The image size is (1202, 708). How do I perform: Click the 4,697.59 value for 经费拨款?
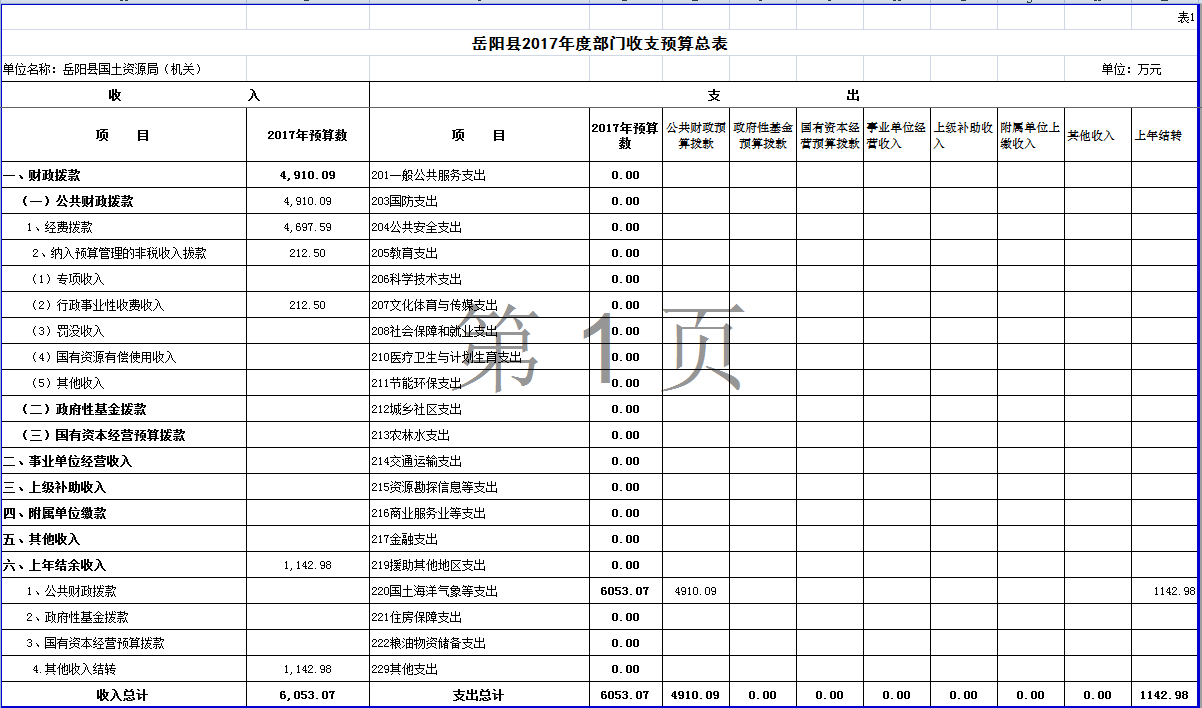point(307,227)
